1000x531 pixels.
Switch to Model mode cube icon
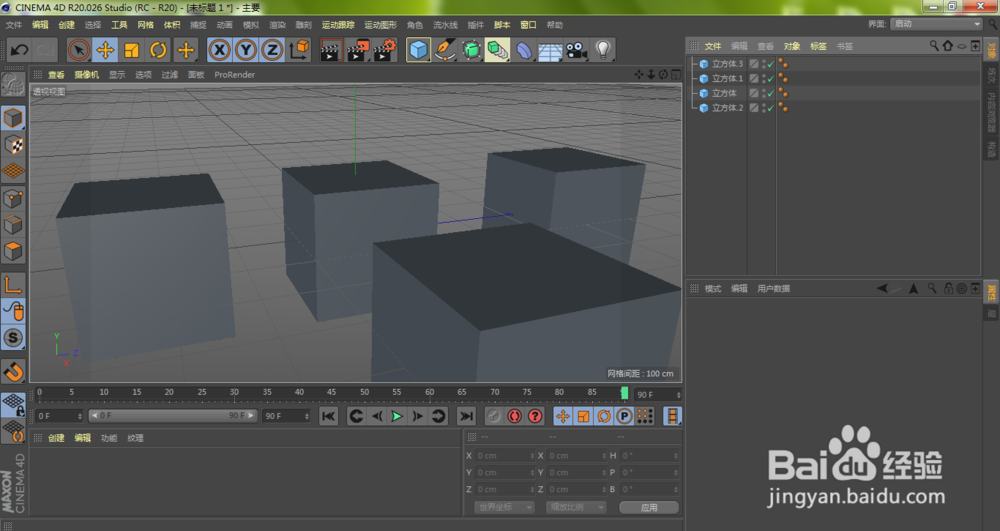[13, 118]
